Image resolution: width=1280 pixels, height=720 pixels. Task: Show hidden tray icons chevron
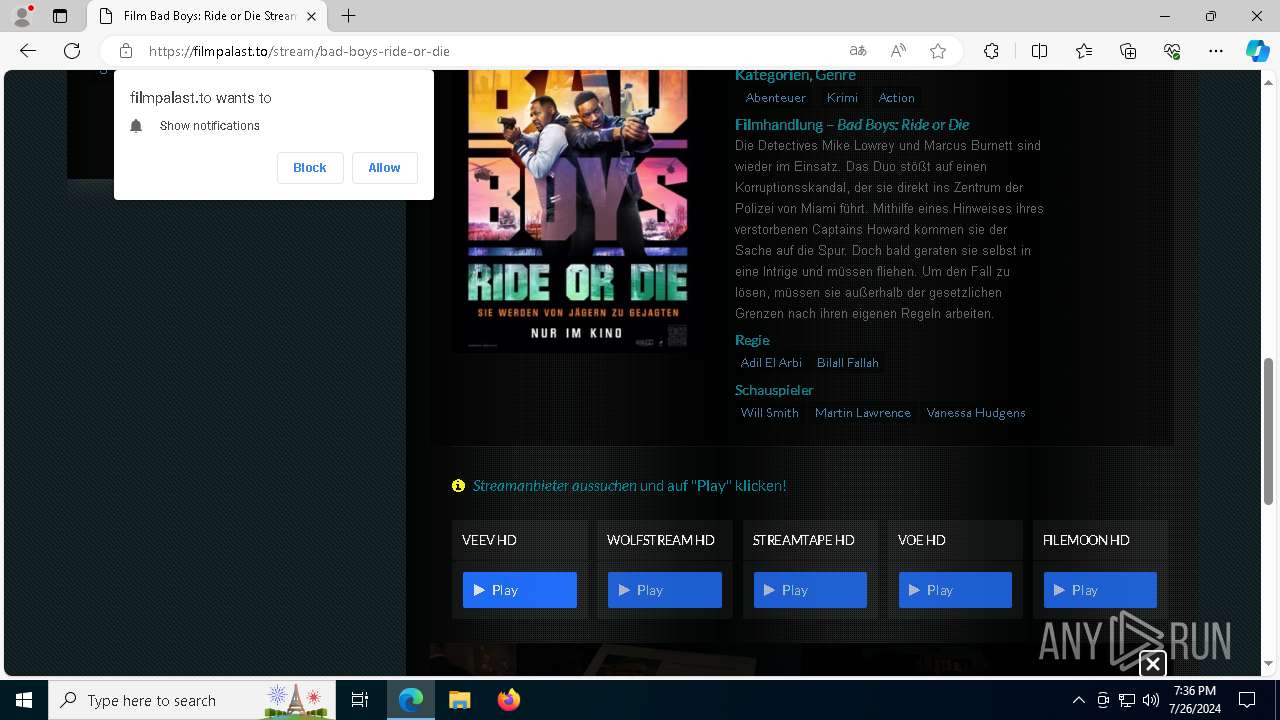click(x=1079, y=700)
